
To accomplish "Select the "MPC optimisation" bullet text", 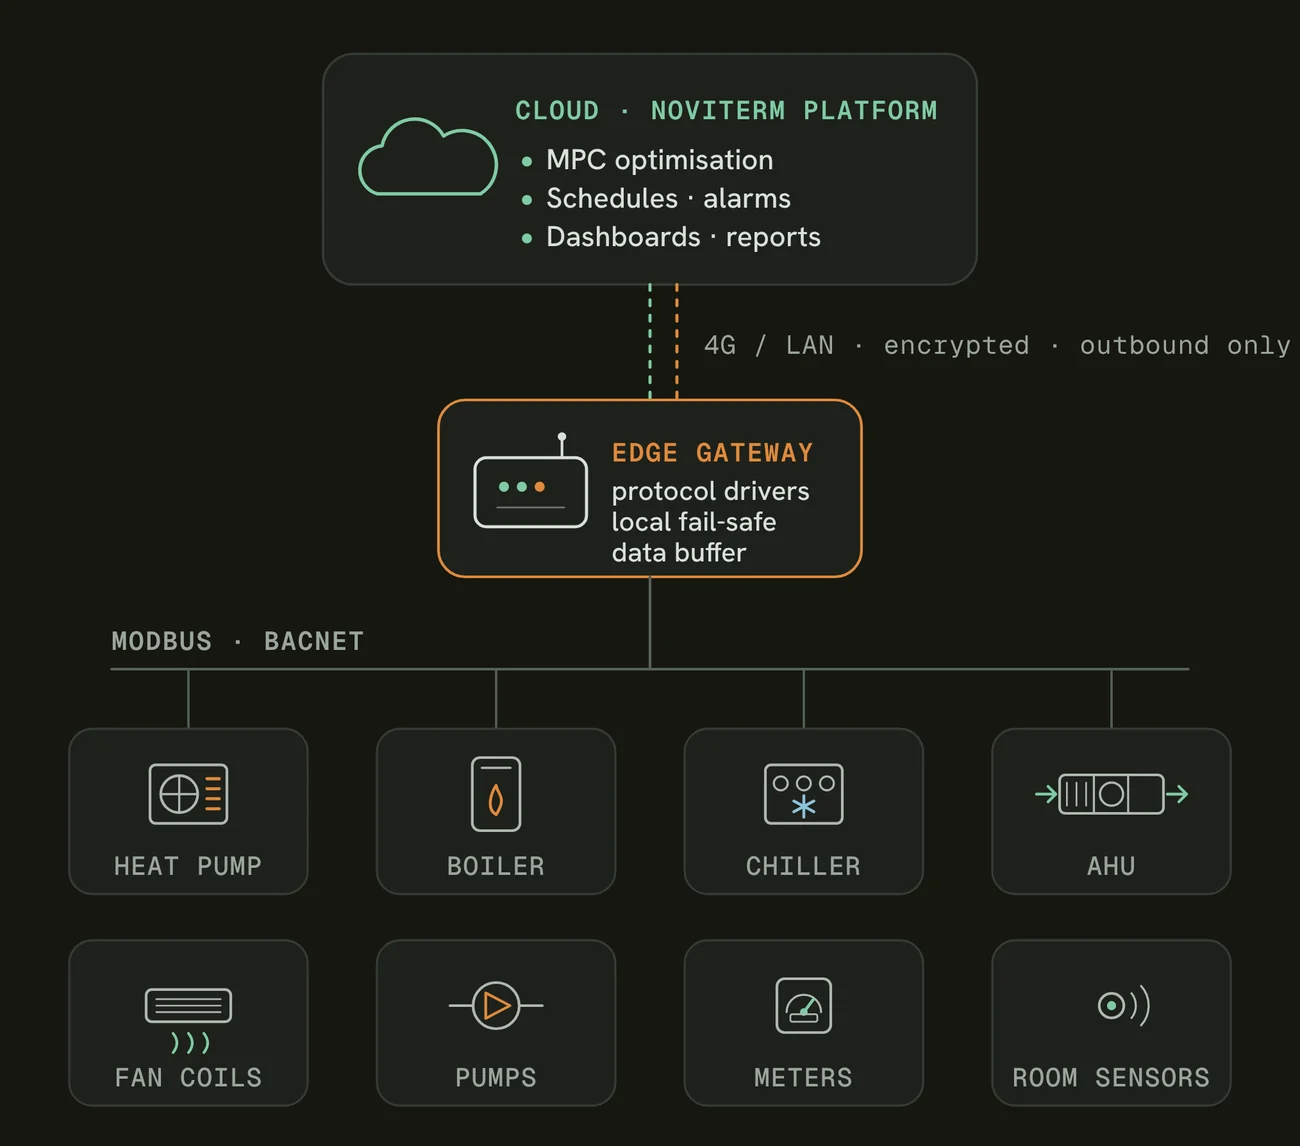I will point(659,160).
